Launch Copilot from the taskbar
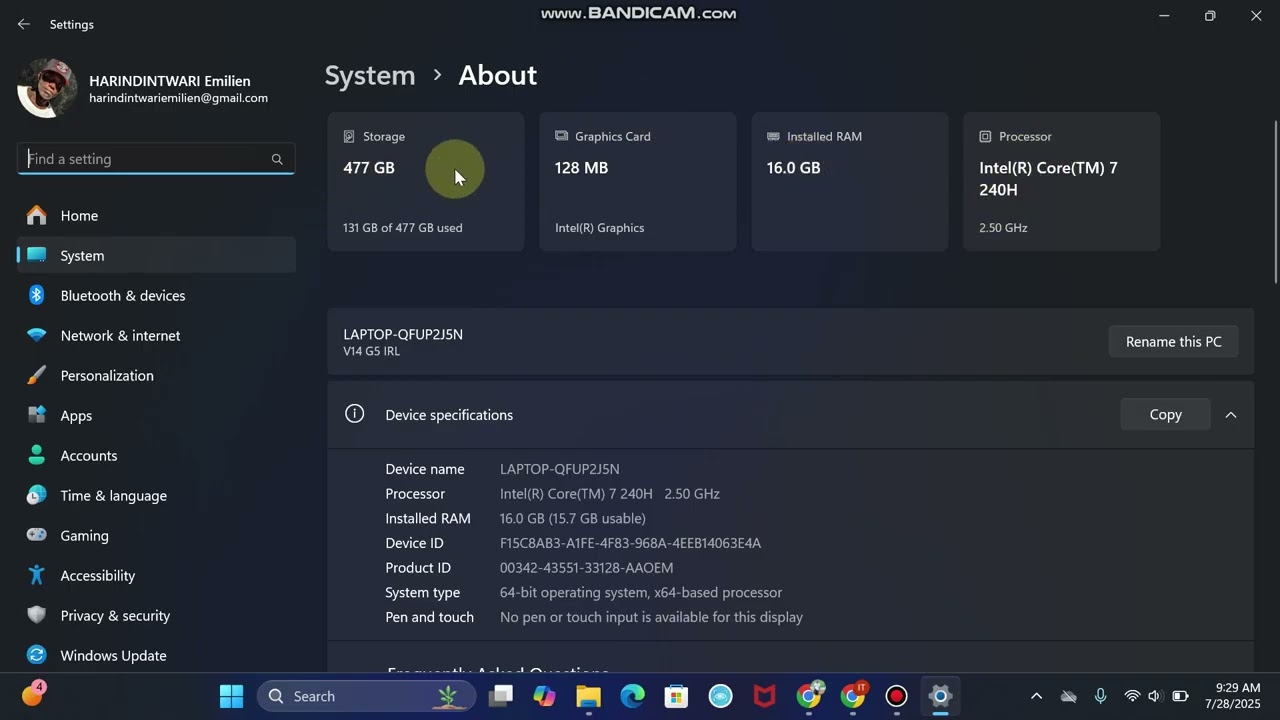Viewport: 1280px width, 720px height. click(544, 696)
